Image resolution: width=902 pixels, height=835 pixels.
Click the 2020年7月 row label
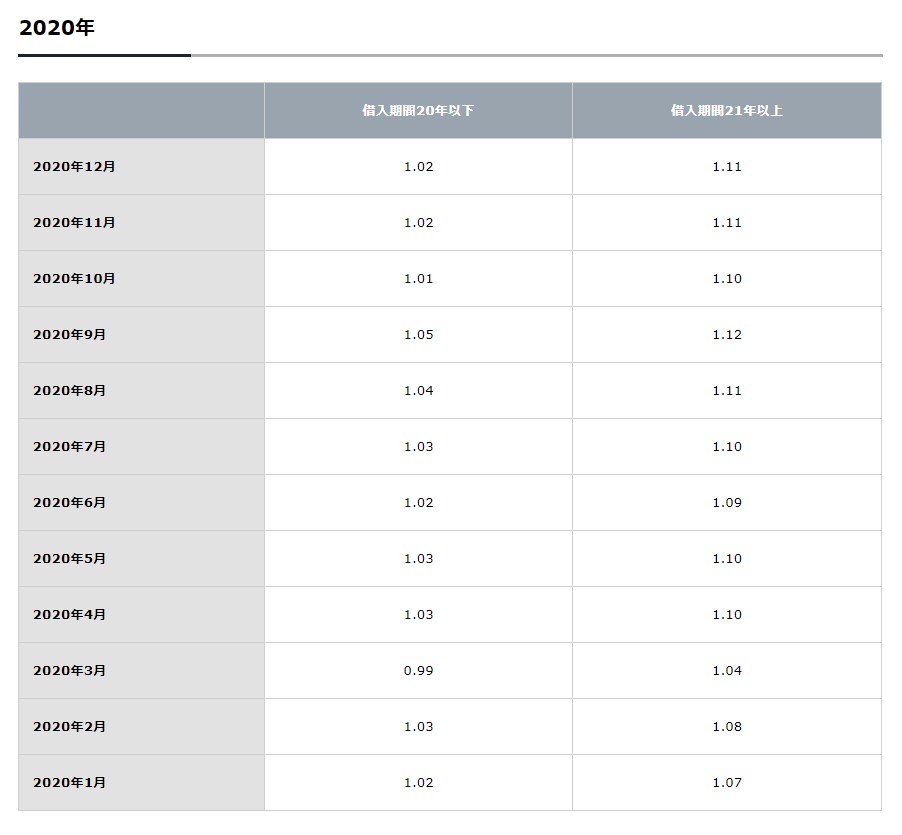(x=70, y=446)
